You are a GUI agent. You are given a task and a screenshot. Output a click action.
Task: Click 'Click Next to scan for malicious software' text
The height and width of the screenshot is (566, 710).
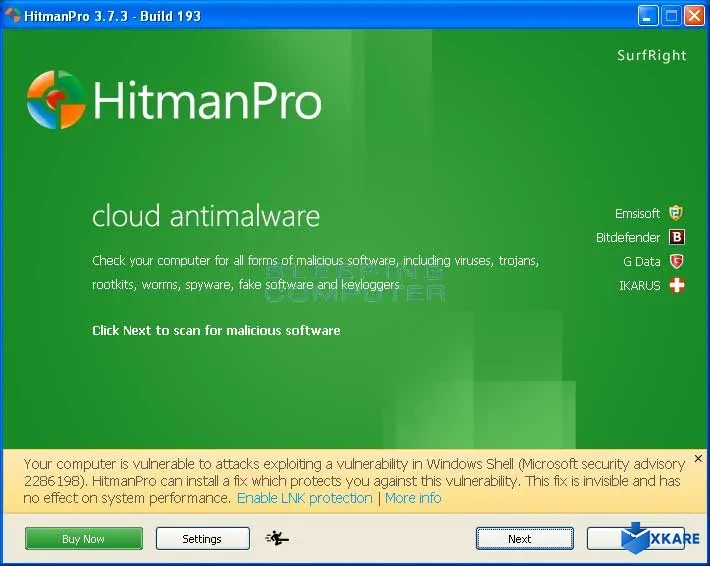(216, 331)
